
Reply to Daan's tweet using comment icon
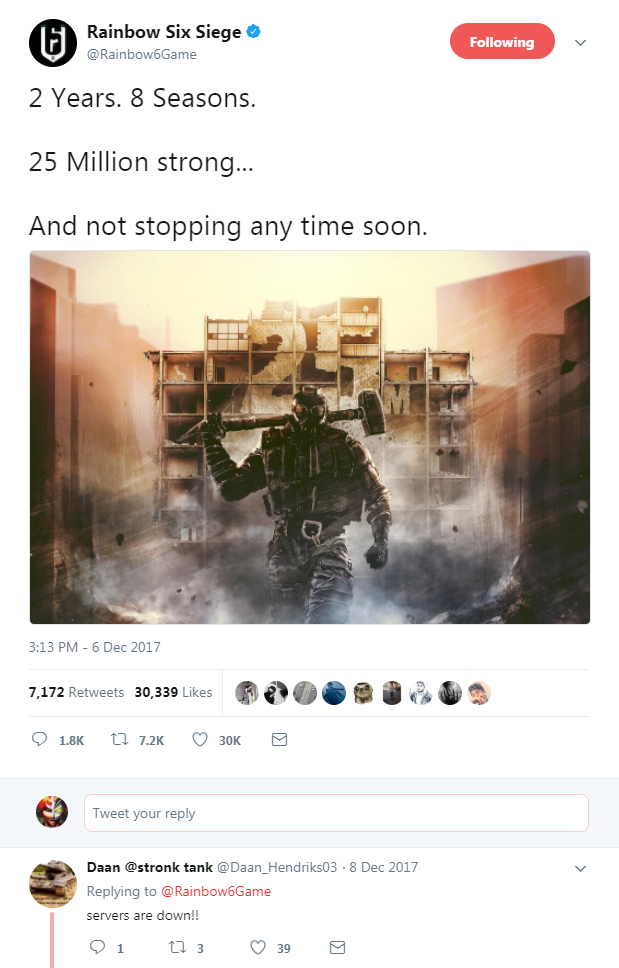98,946
